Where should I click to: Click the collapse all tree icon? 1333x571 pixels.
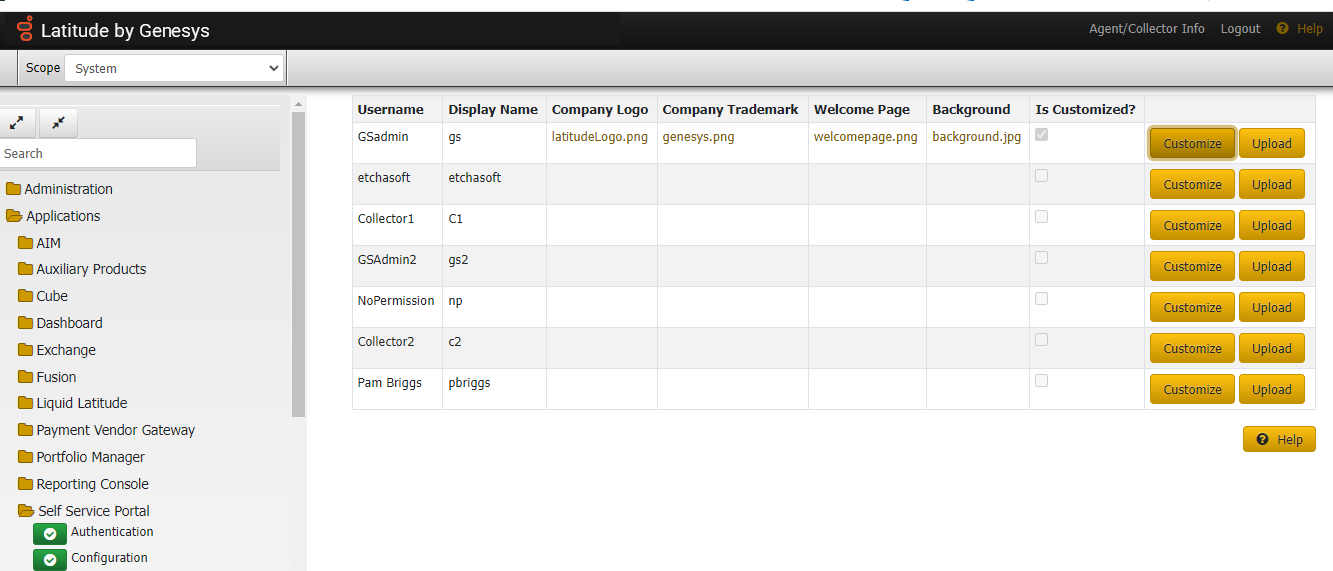pos(58,123)
